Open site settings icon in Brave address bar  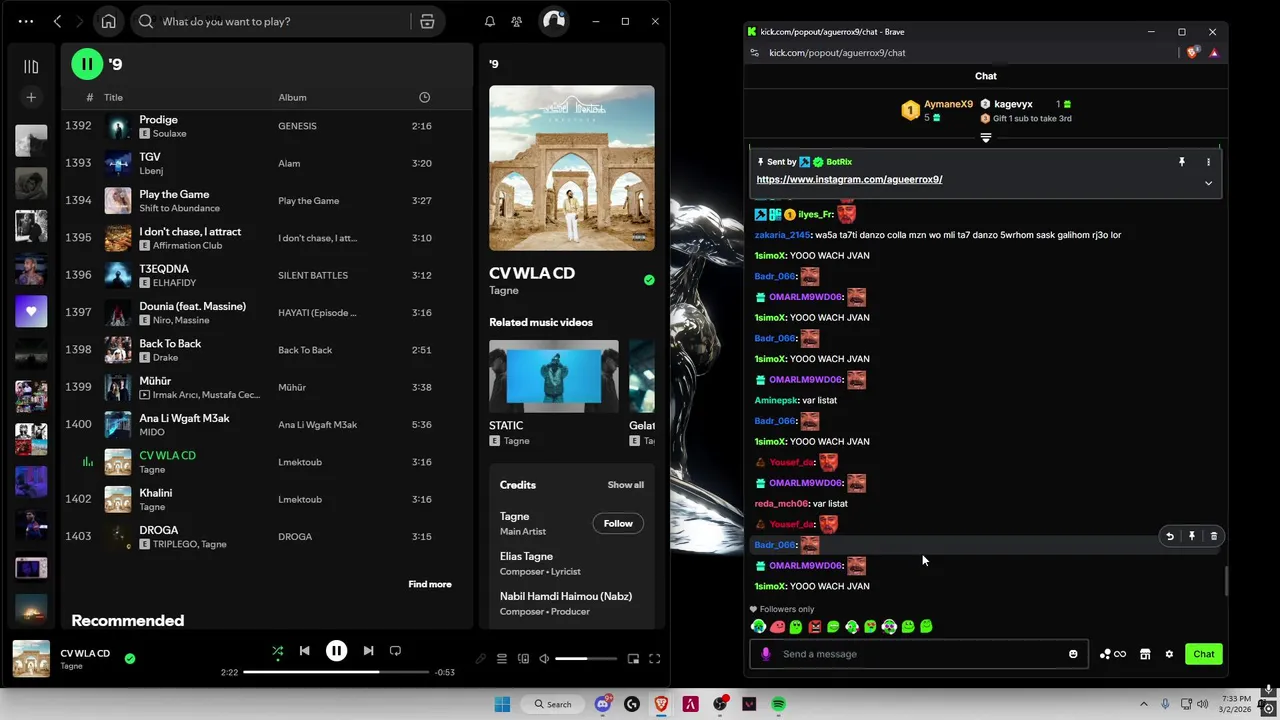coord(754,53)
